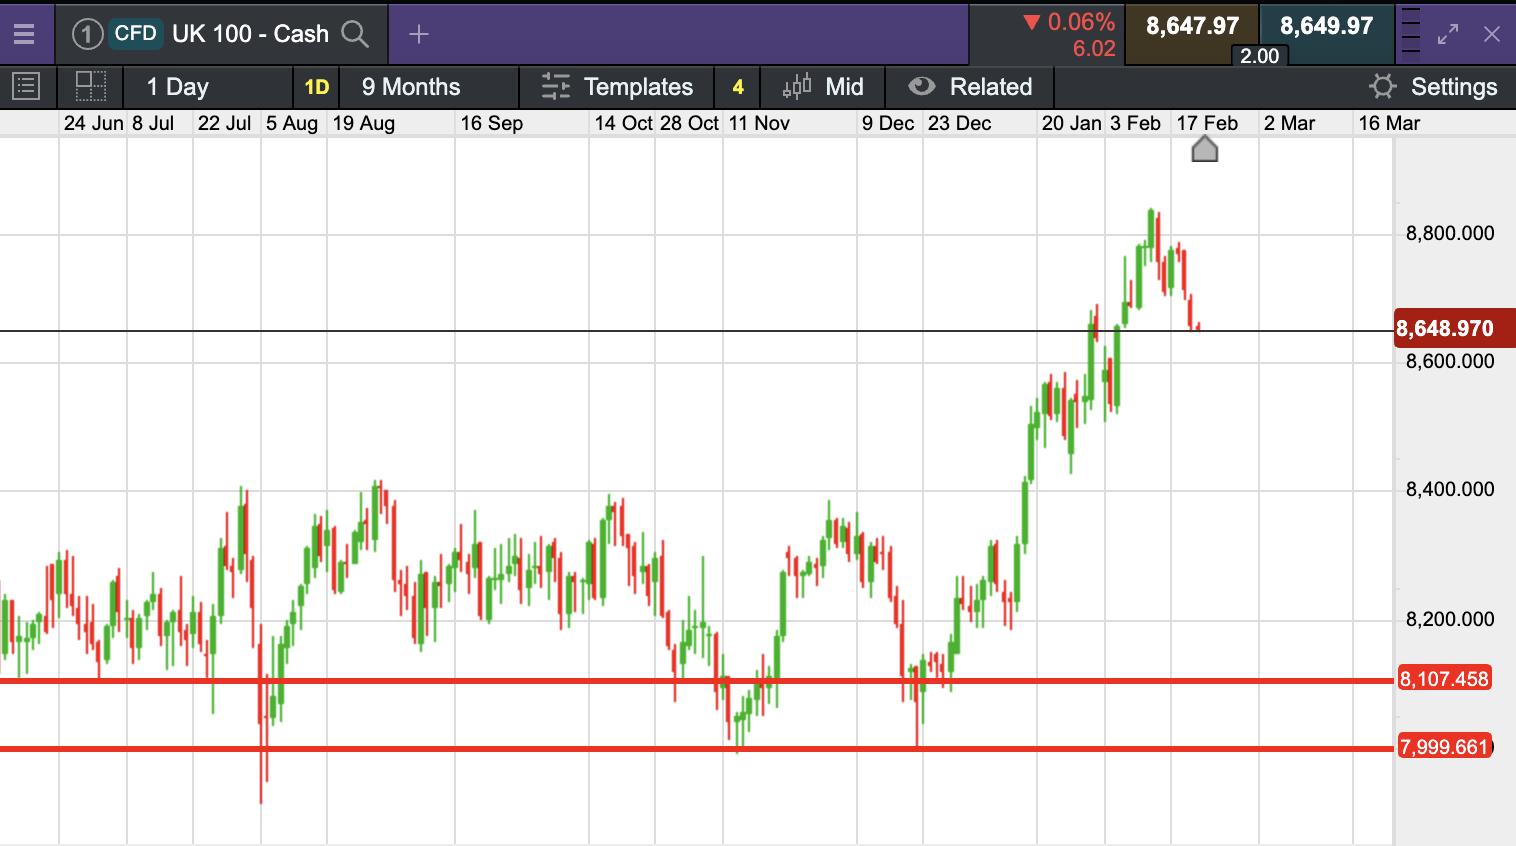Screen dimensions: 1516x846
Task: Click the sell price 8,647.97
Action: [1192, 26]
